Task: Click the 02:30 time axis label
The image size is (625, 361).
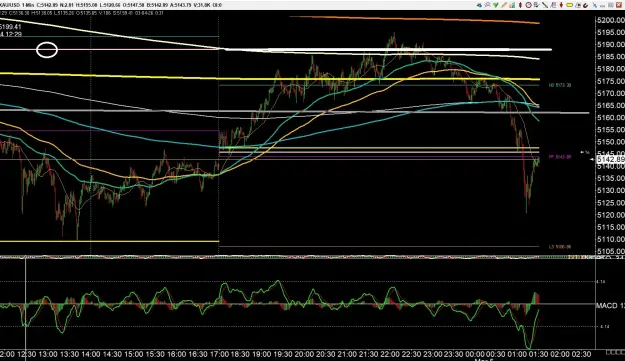Action: pos(582,354)
